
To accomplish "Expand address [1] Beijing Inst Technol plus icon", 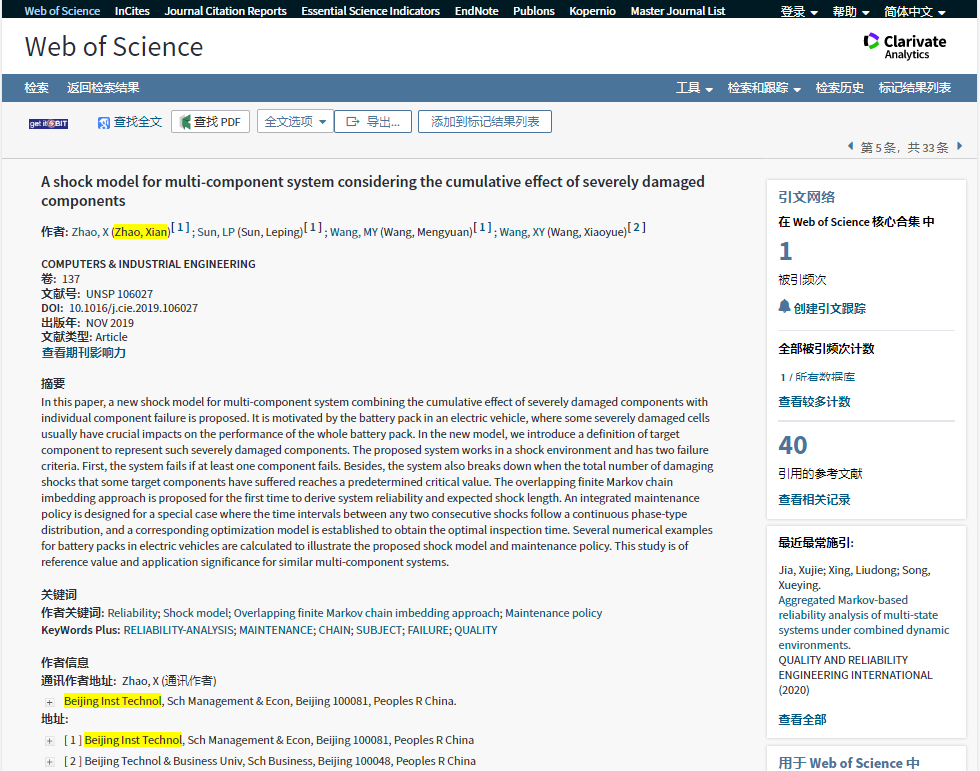I will pyautogui.click(x=49, y=741).
